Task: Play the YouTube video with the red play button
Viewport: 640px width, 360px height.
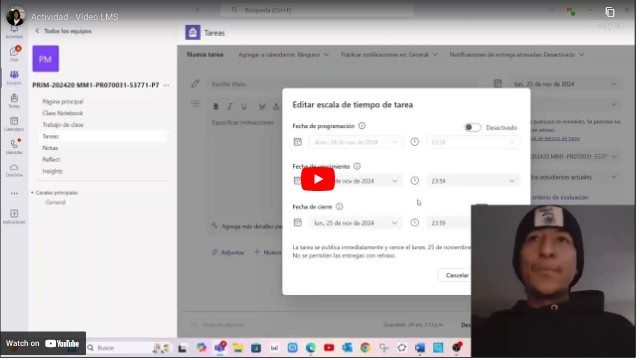Action: point(318,179)
